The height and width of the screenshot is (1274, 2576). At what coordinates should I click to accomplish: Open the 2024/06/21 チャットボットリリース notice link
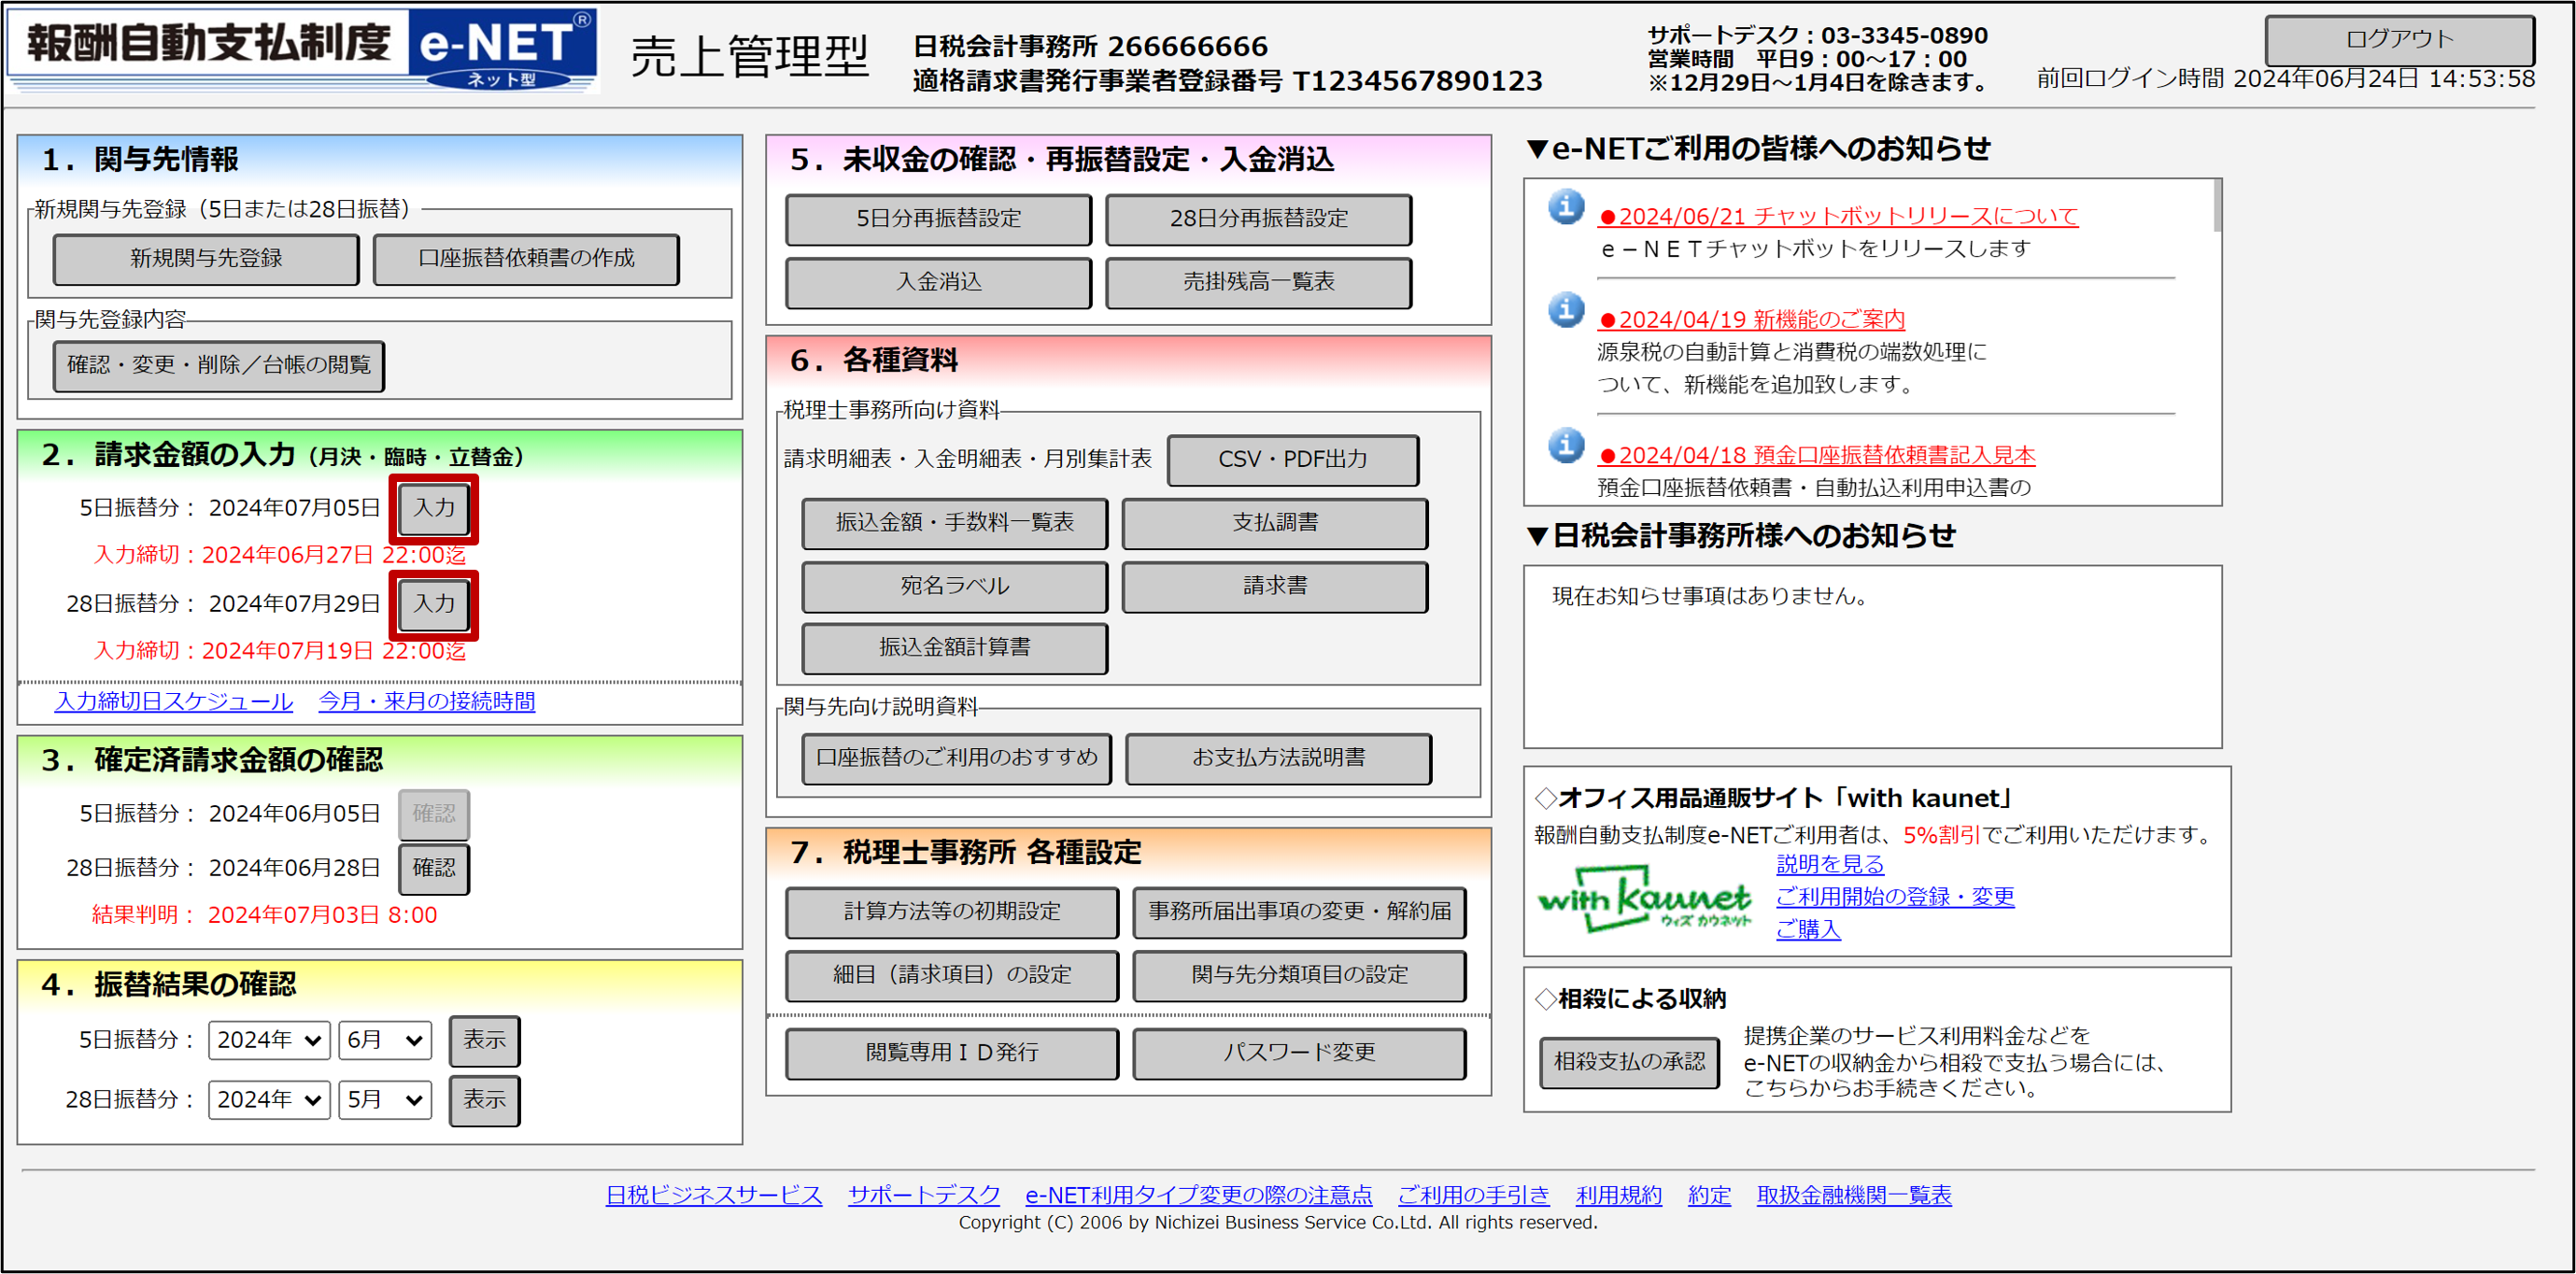pos(1837,216)
